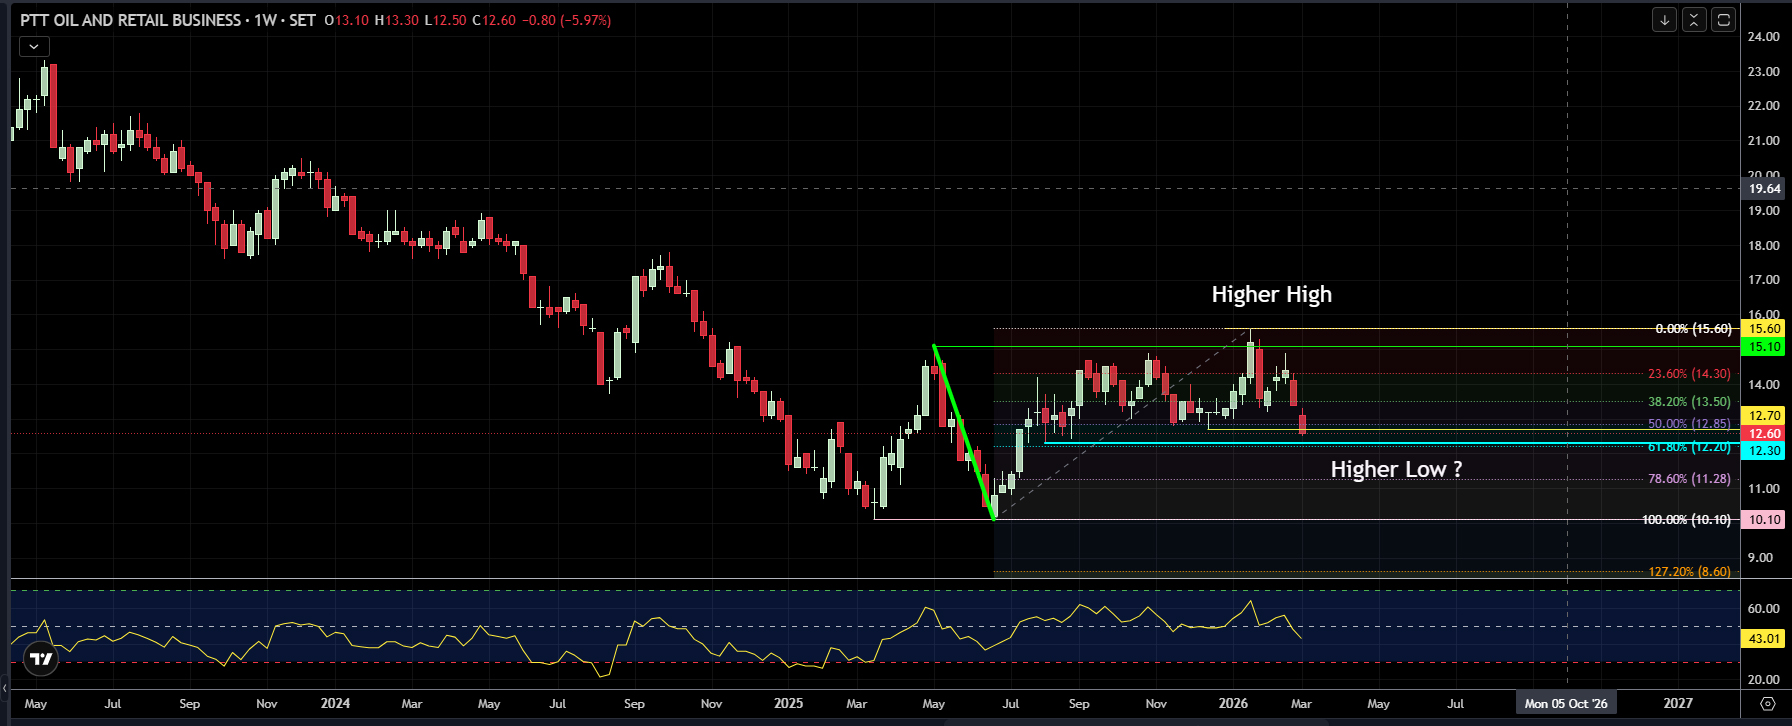Click the yellow 12.70 tag on the price axis
This screenshot has width=1792, height=726.
pyautogui.click(x=1765, y=415)
